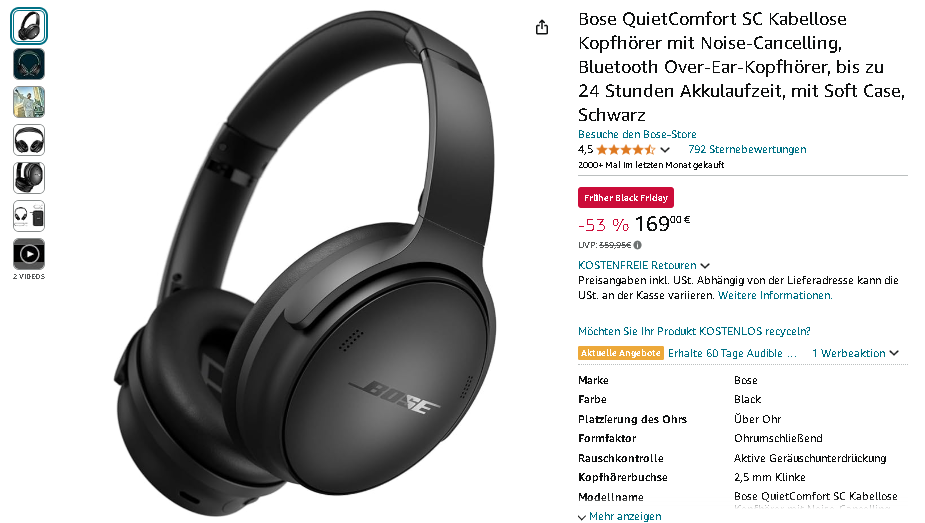Expand the star rating dropdown chevron

pos(665,150)
